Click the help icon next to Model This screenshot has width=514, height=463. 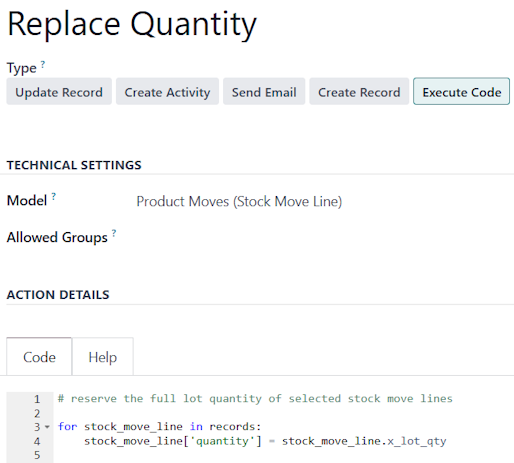[x=54, y=196]
